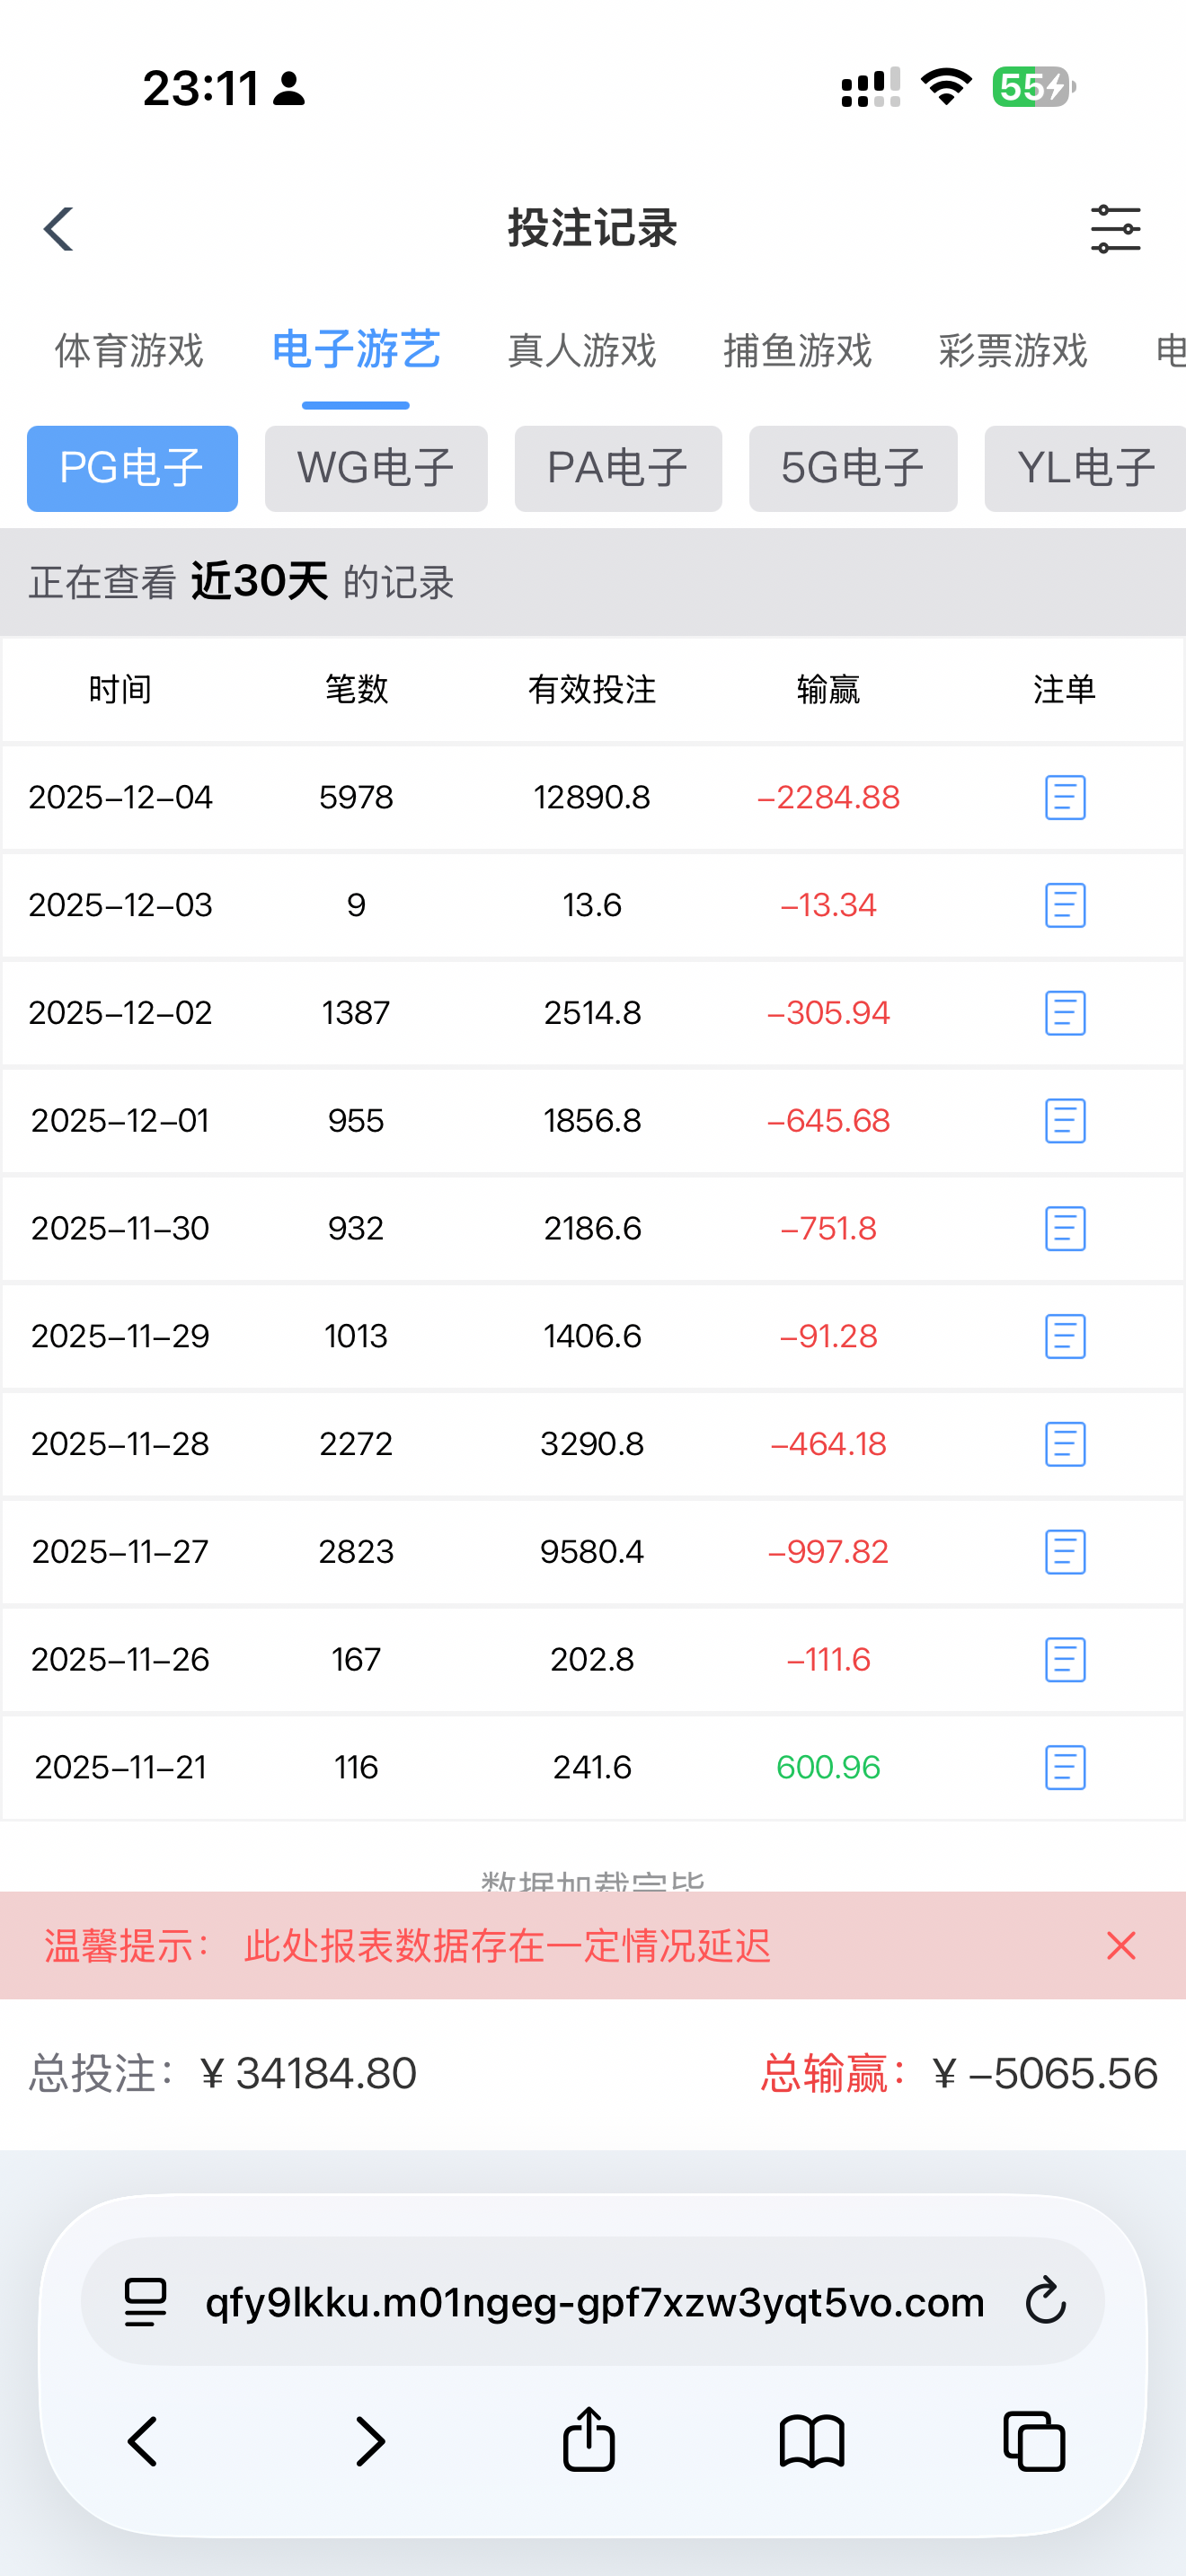Reload the page using Safari refresh icon

pyautogui.click(x=1046, y=2302)
